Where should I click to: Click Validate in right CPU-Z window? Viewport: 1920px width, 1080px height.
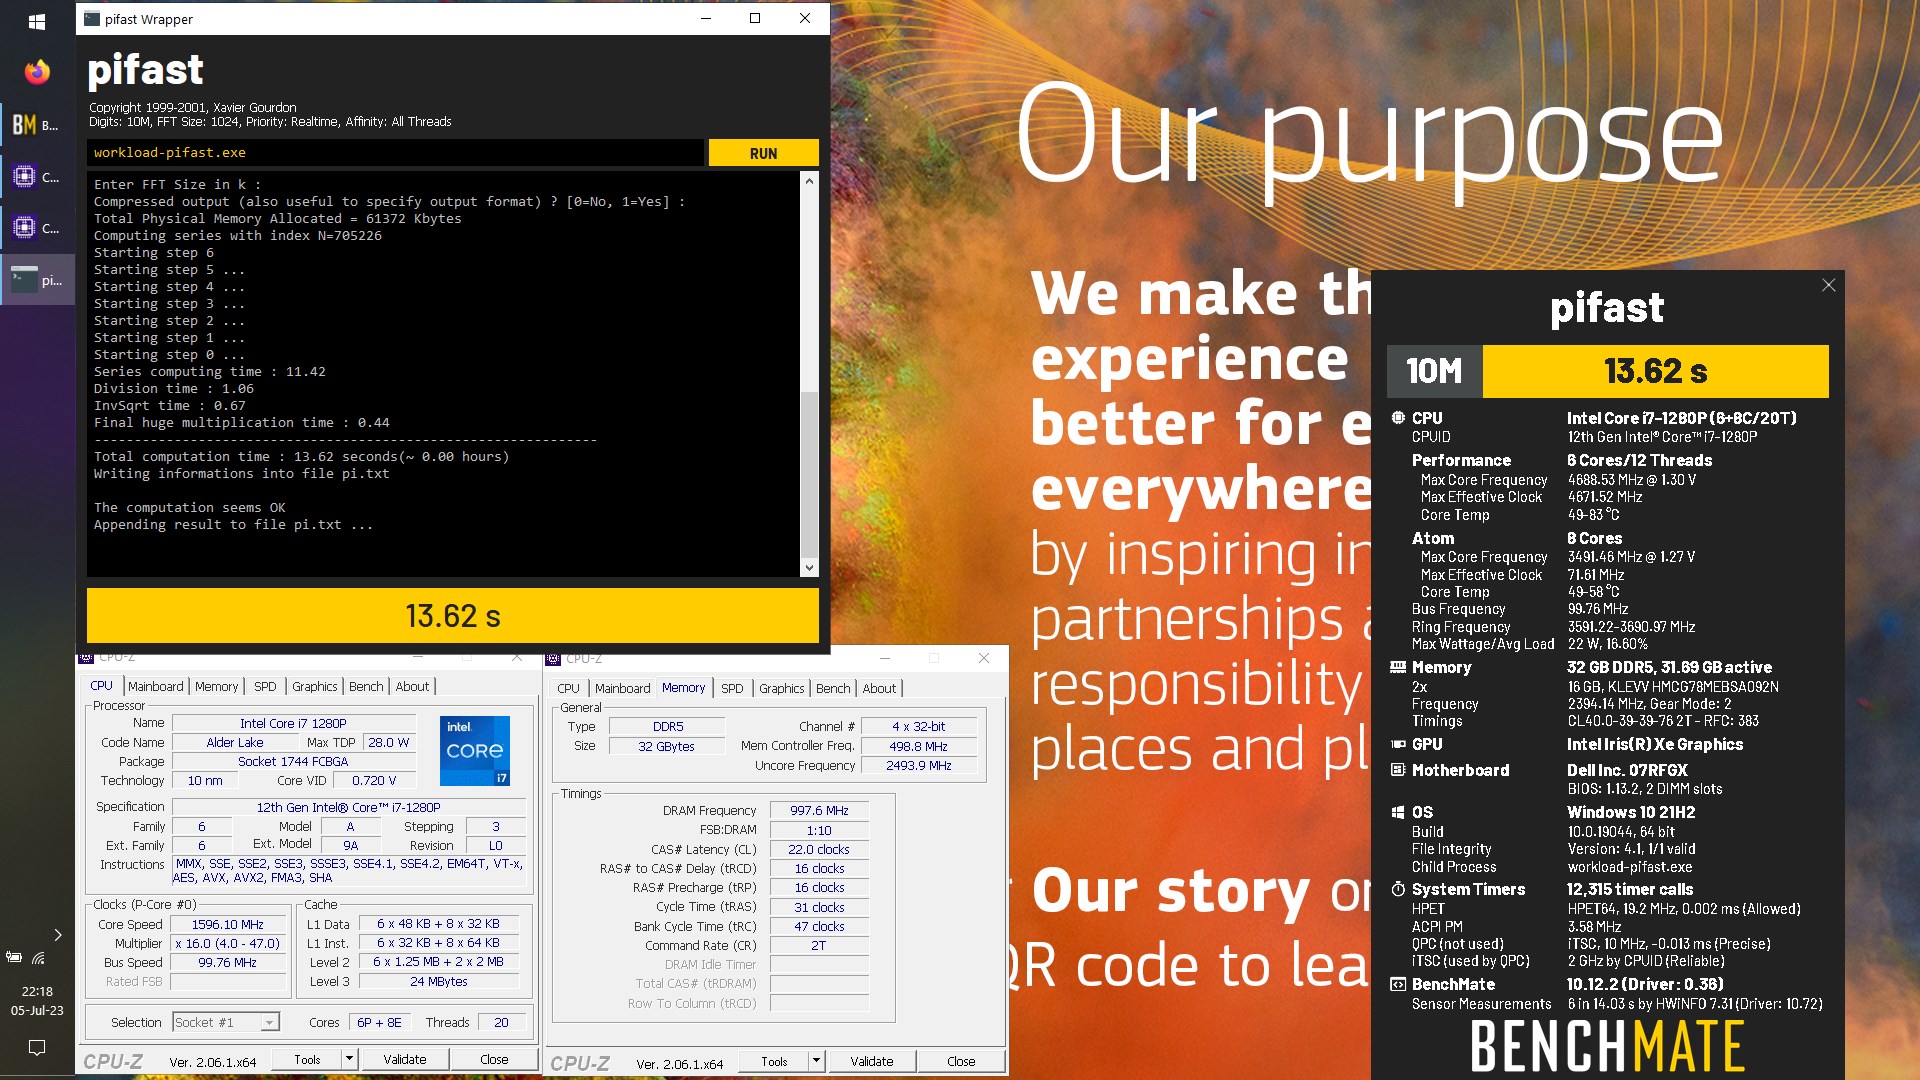pyautogui.click(x=872, y=1061)
